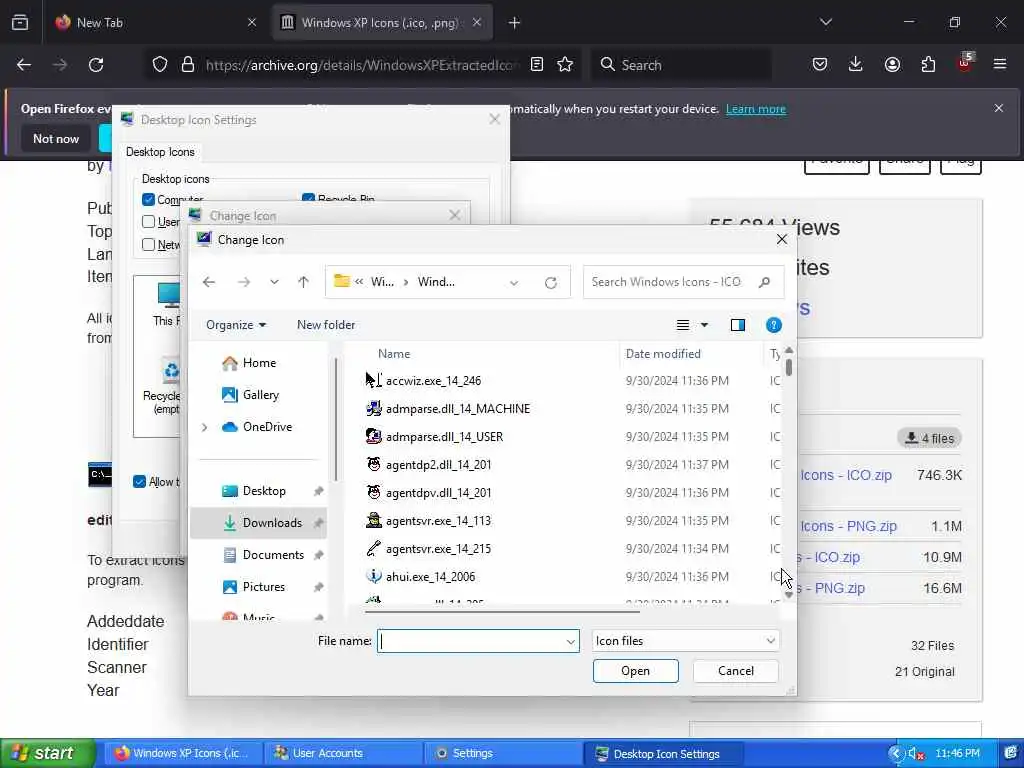Go back in the file dialog
Viewport: 1024px width, 768px height.
point(209,282)
